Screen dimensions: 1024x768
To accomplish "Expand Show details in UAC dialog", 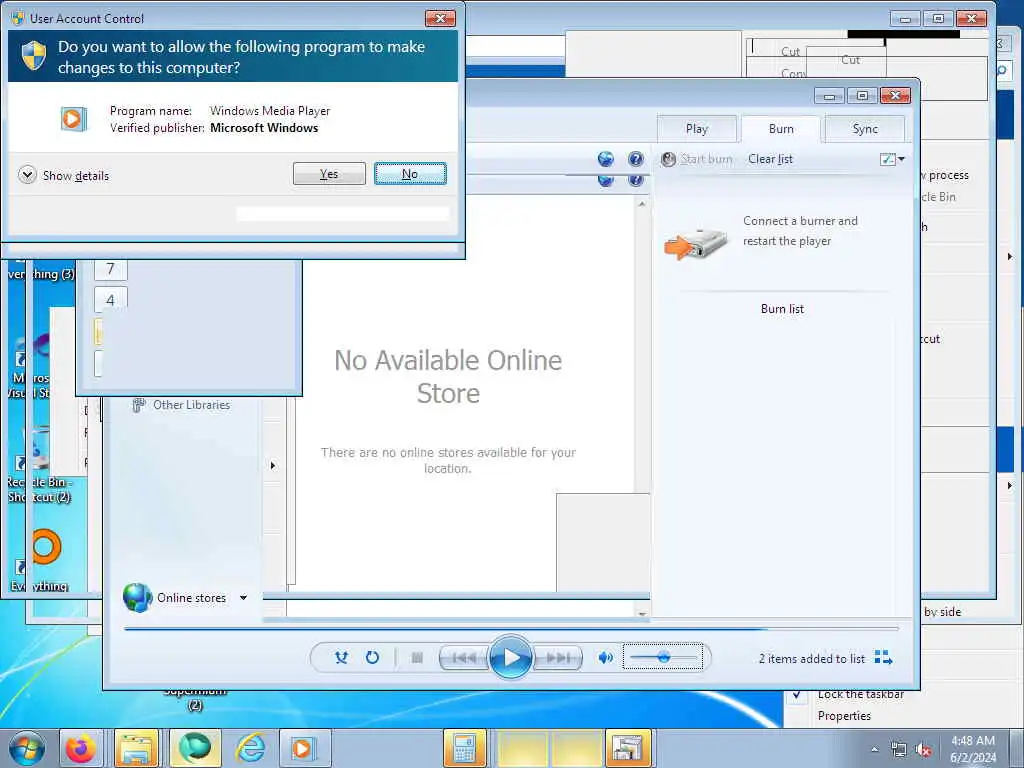I will 64,175.
